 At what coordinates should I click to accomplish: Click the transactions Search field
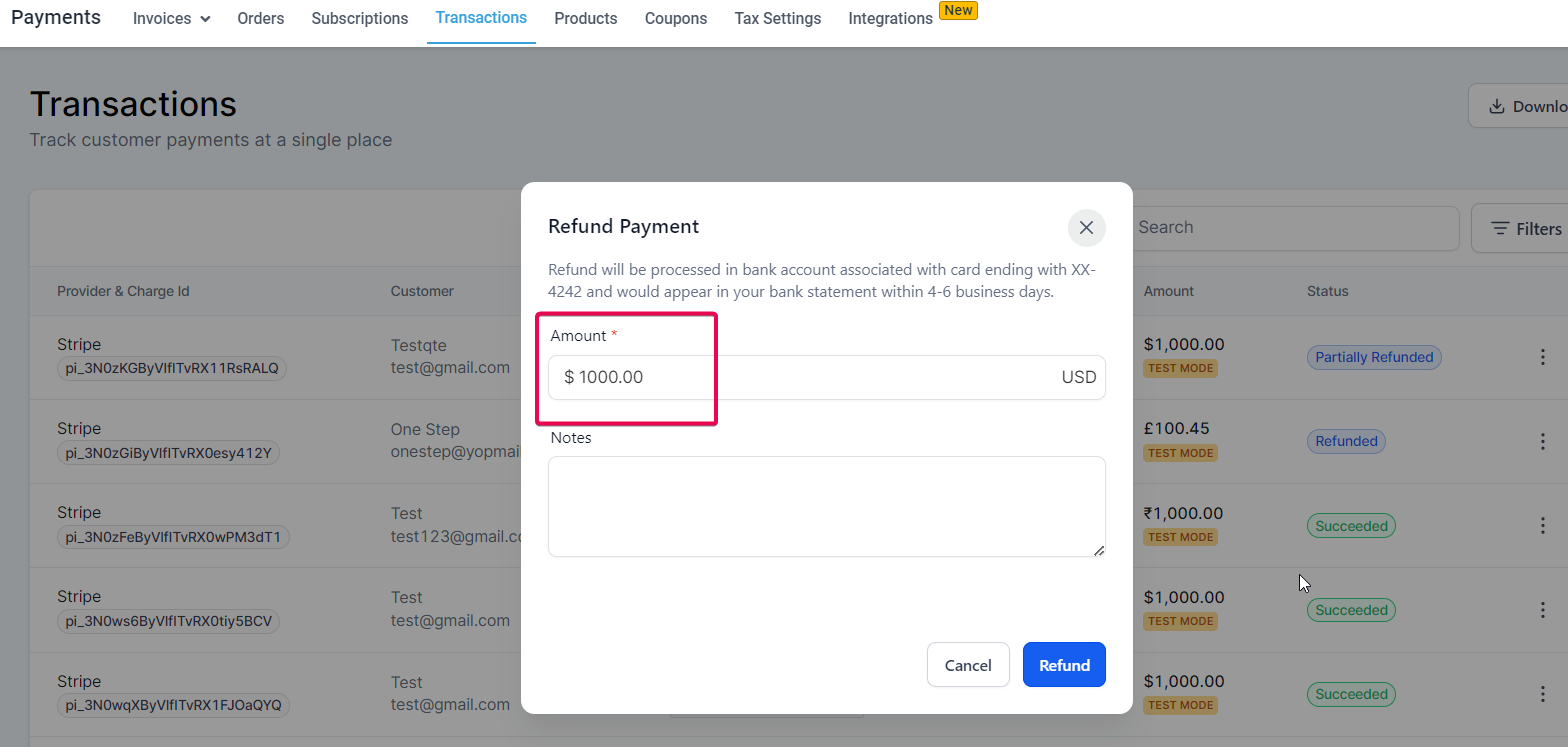click(x=1295, y=228)
